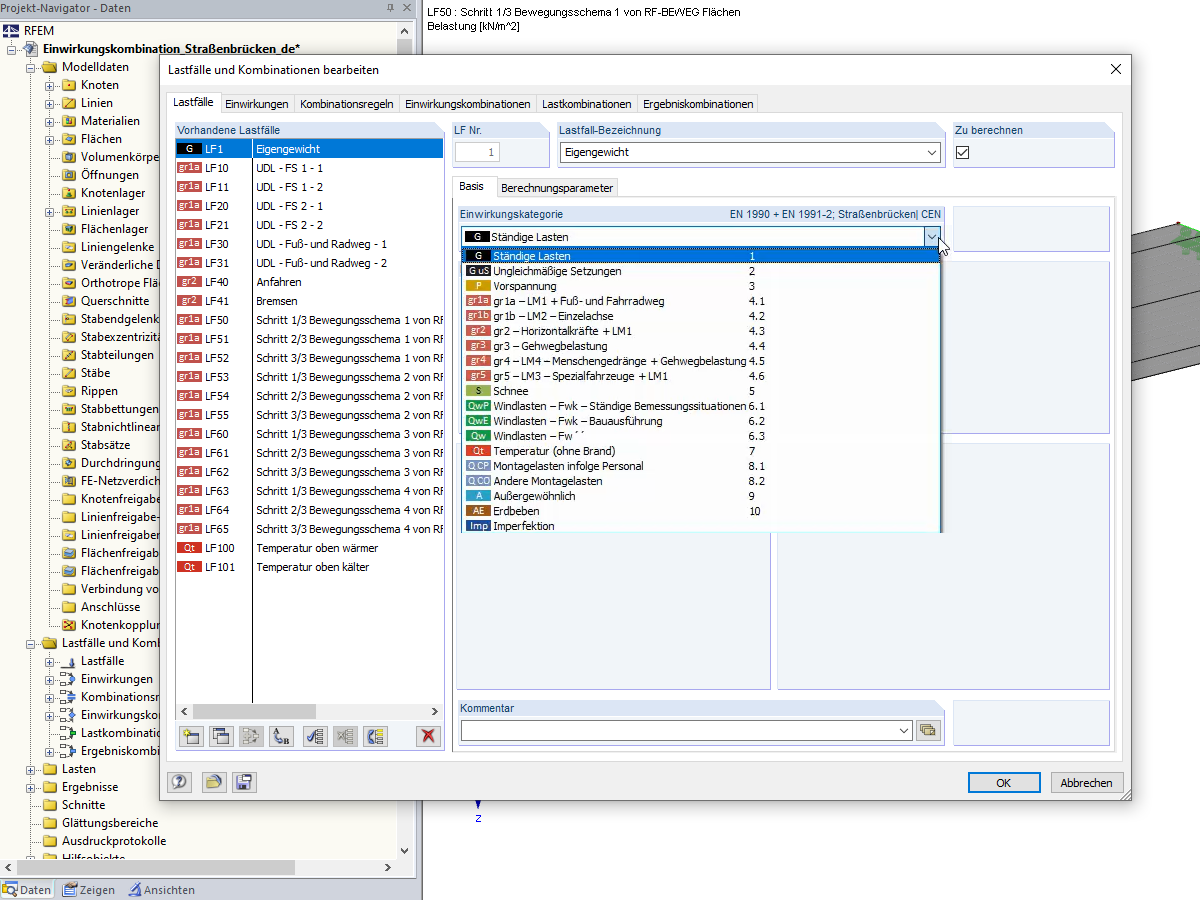Image resolution: width=1200 pixels, height=900 pixels.
Task: Click the Querschnitte icon in navigator
Action: pyautogui.click(x=69, y=301)
